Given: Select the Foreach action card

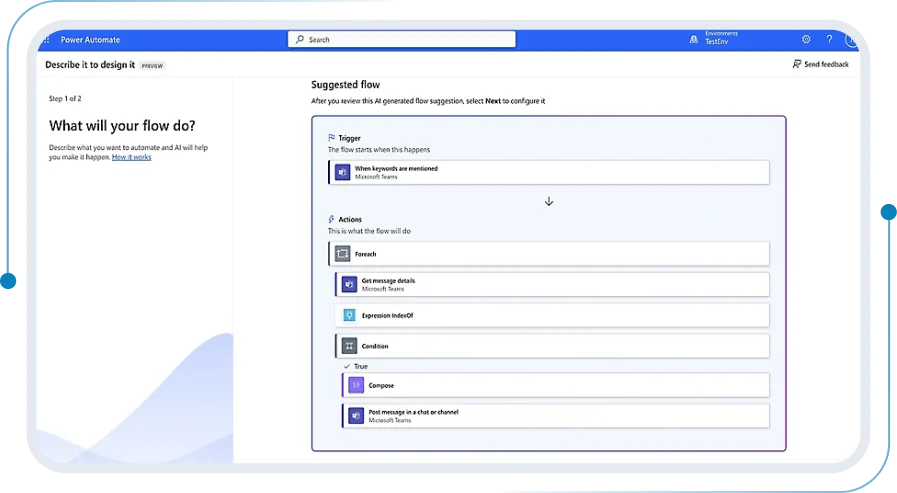Looking at the screenshot, I should 549,254.
